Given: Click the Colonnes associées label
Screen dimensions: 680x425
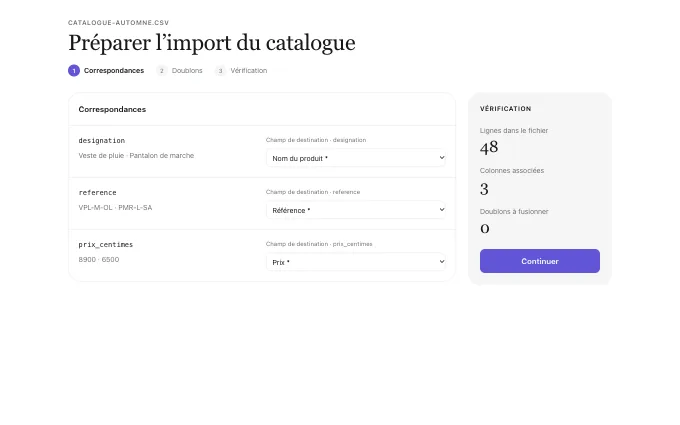Looking at the screenshot, I should (511, 170).
